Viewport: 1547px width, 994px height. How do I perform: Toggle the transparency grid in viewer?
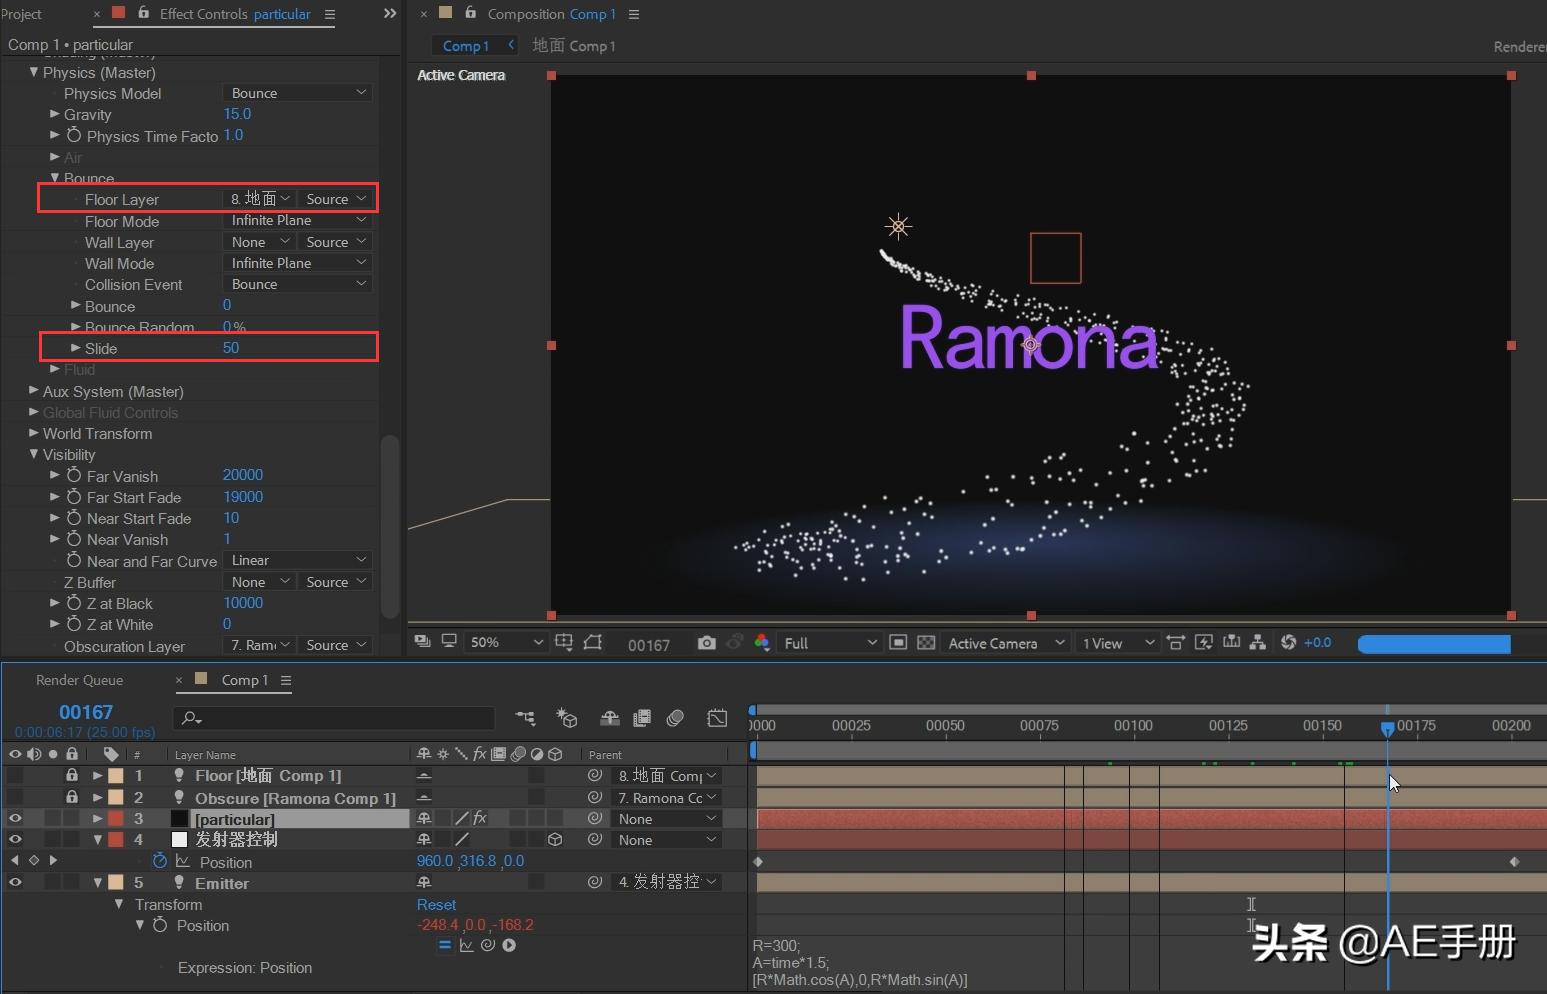click(x=926, y=643)
